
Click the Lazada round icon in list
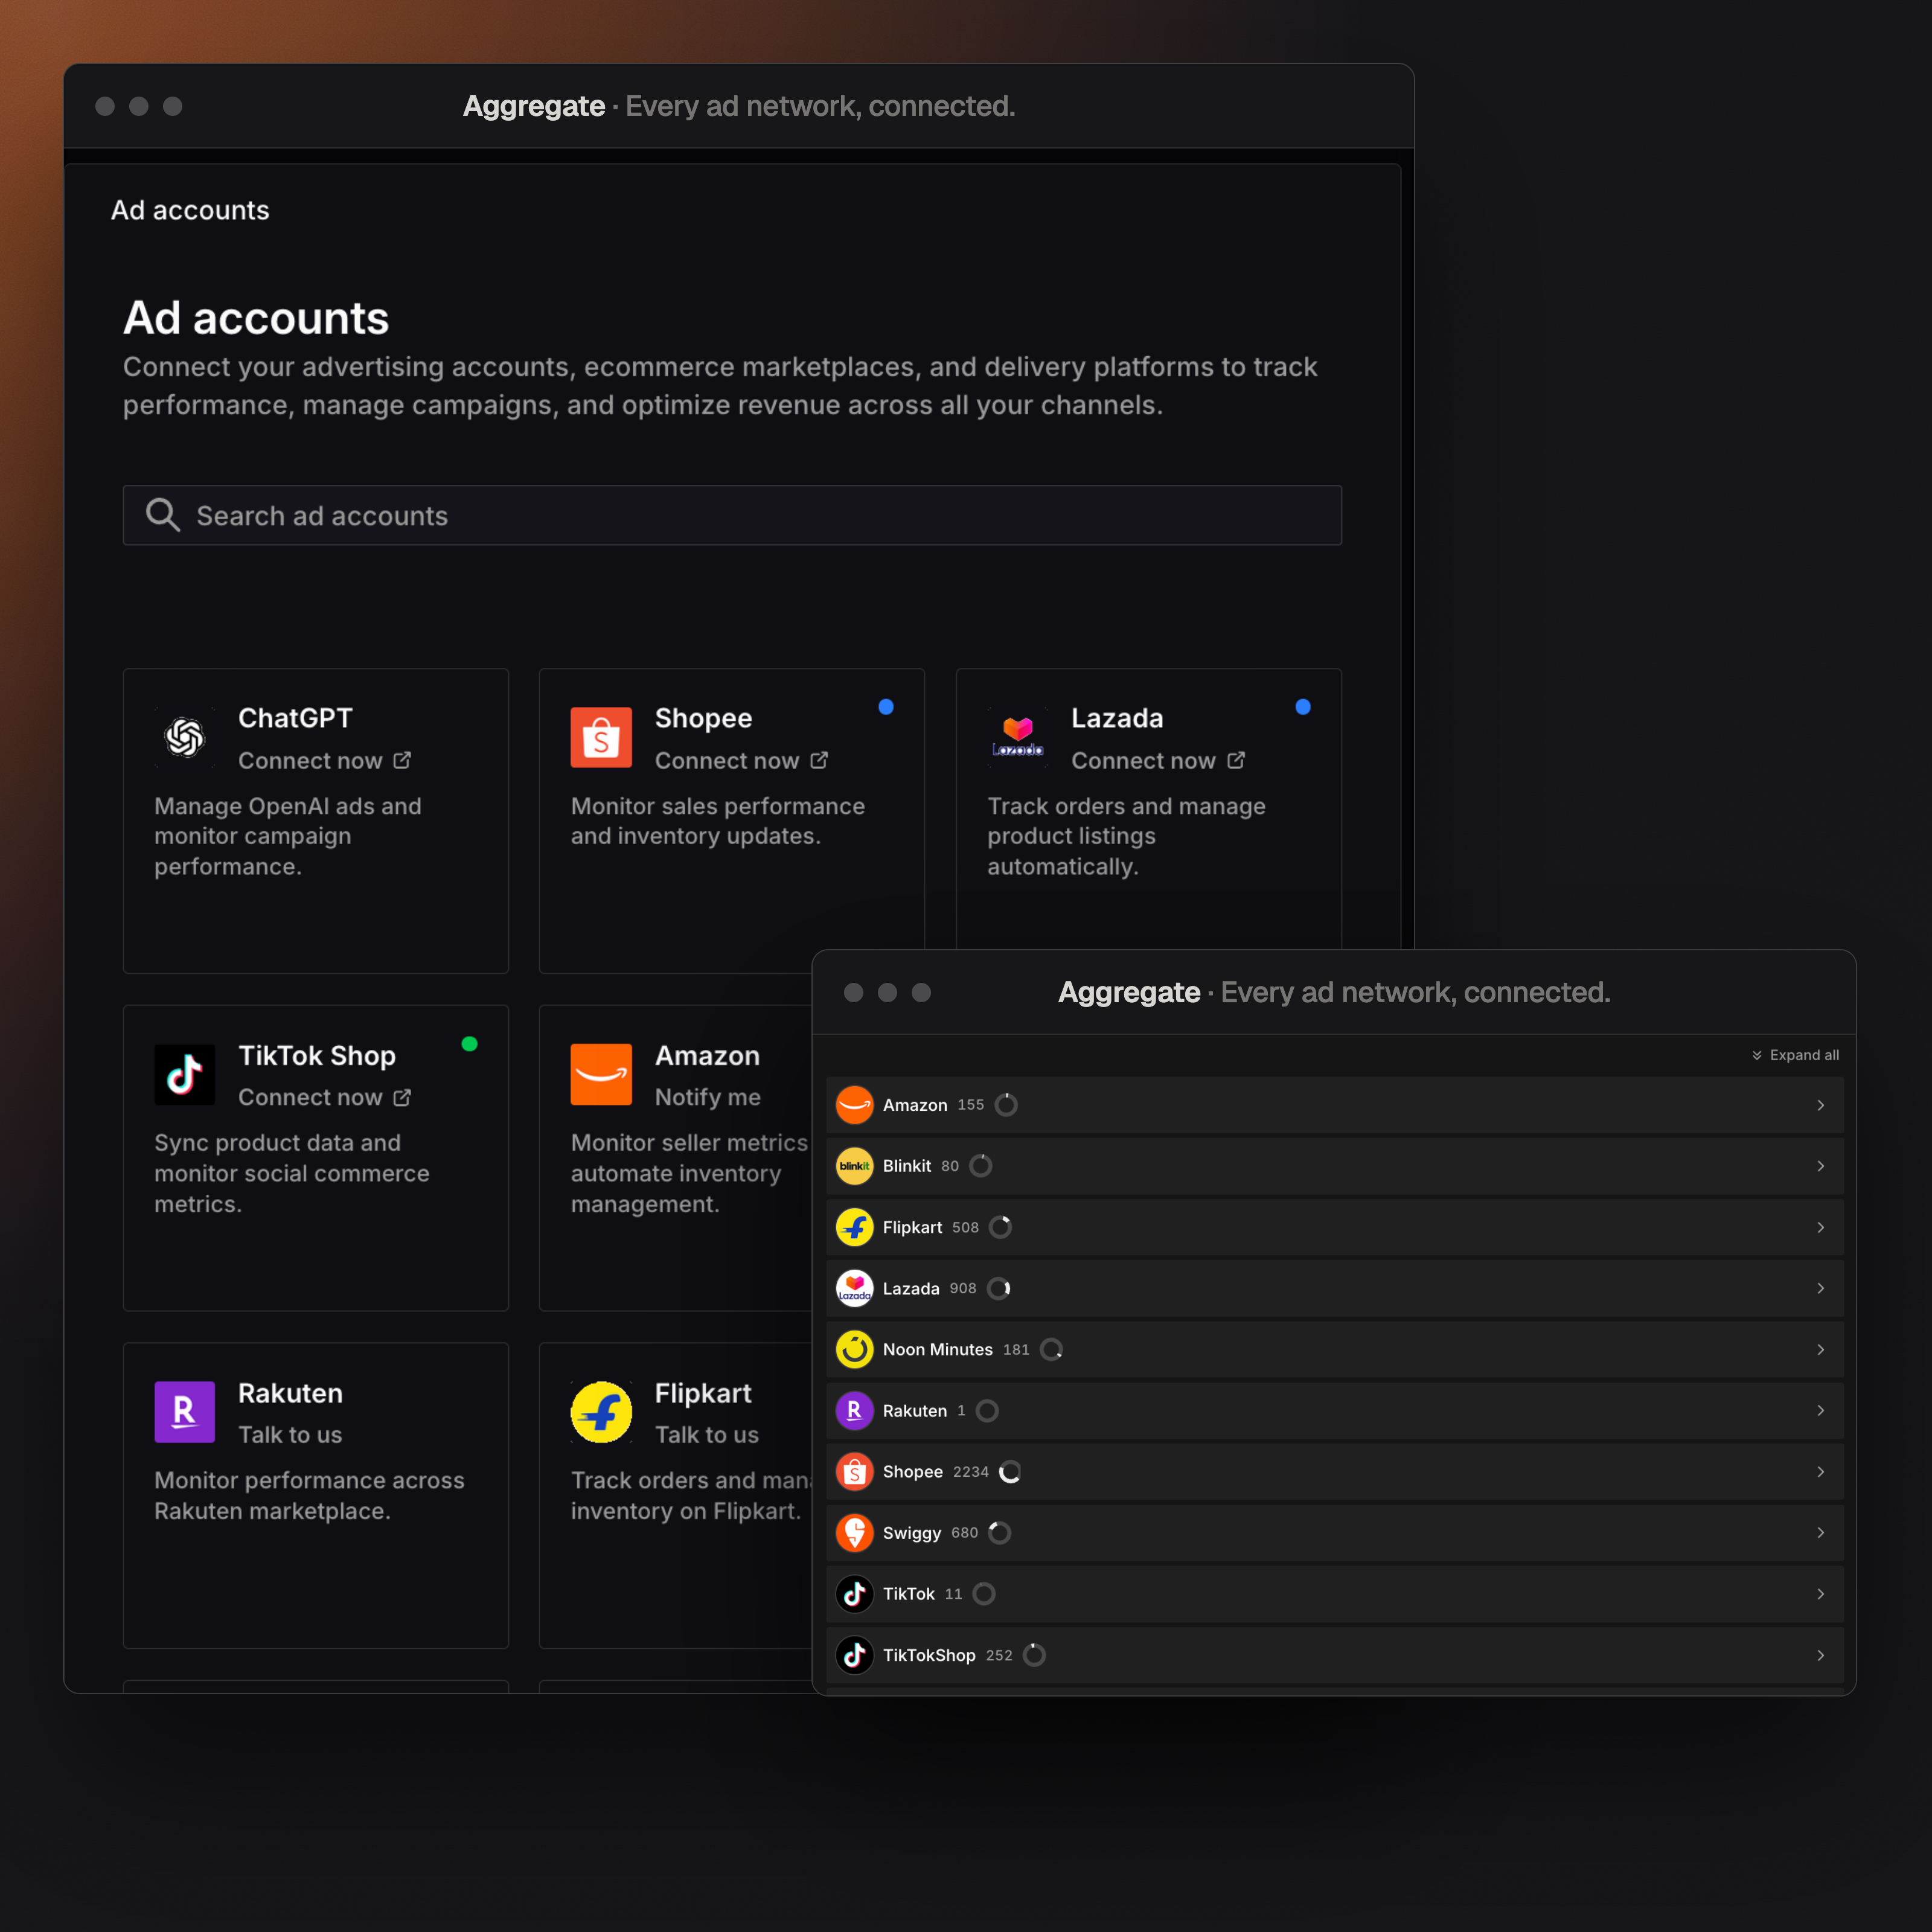click(855, 1288)
